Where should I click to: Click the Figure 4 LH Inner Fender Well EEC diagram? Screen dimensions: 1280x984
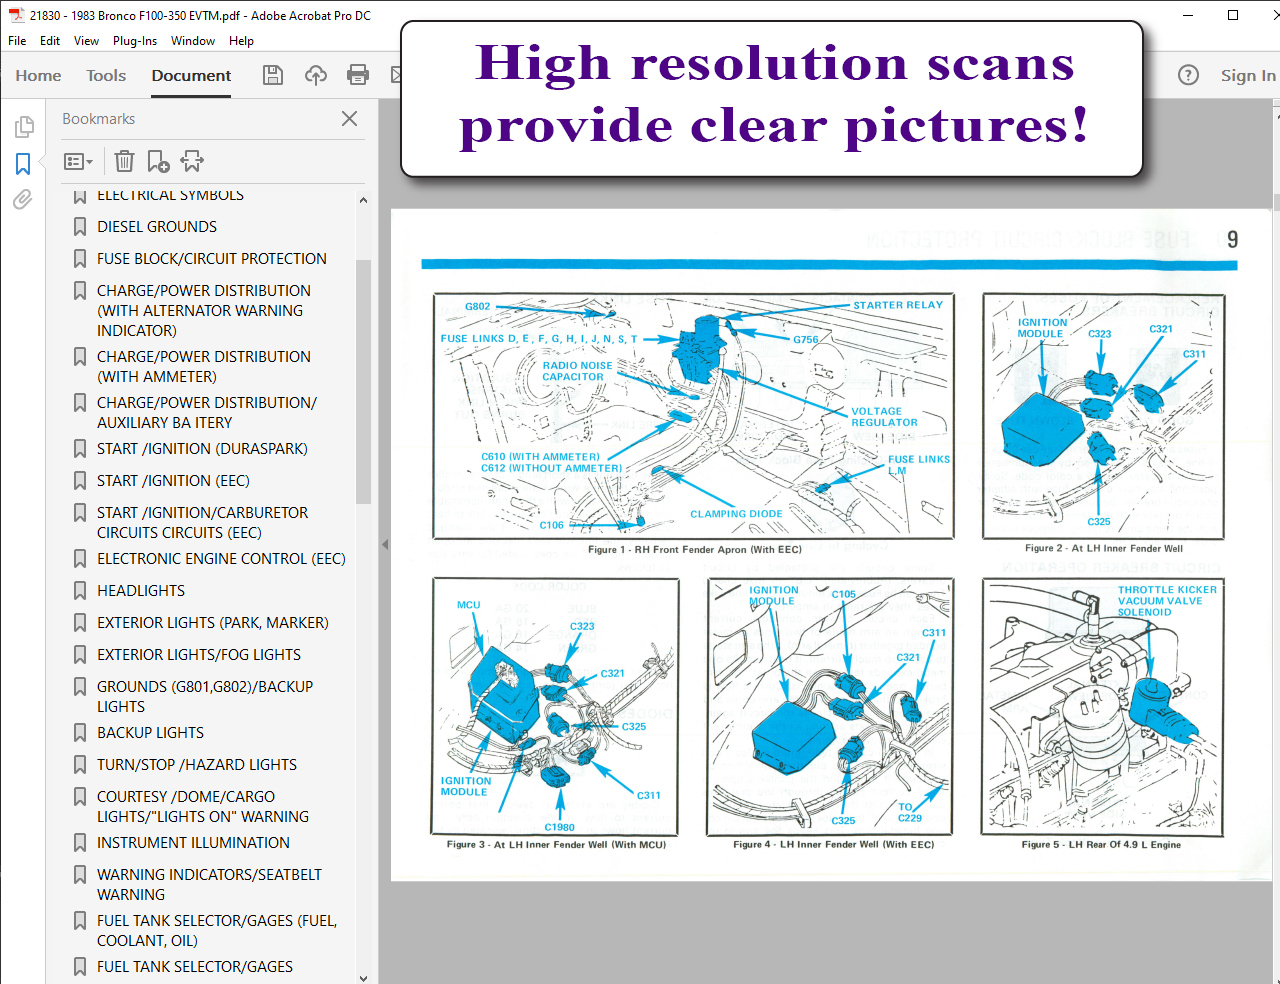click(830, 706)
